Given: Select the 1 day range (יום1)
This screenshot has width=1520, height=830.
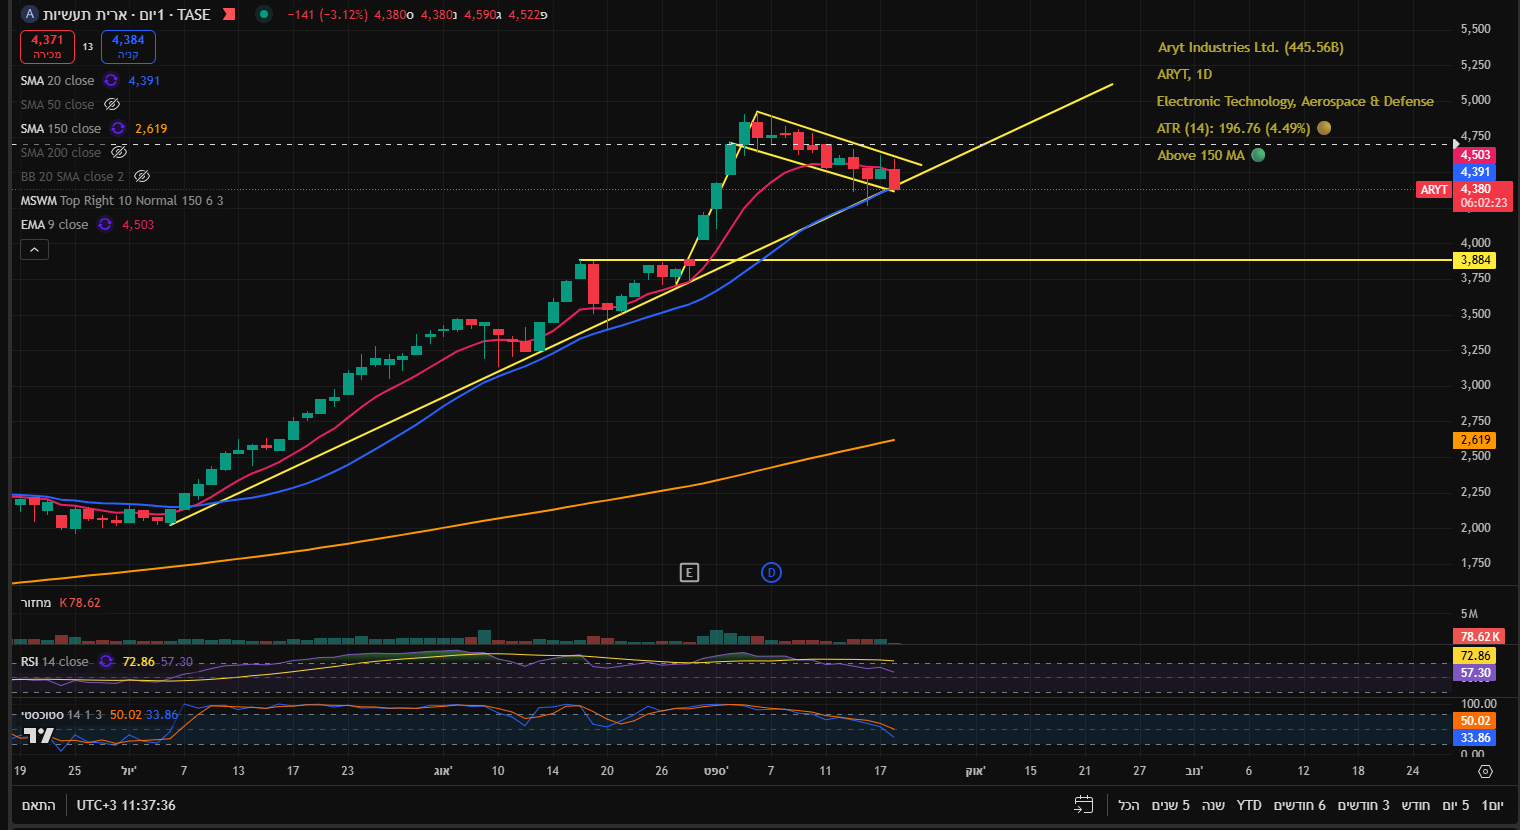Looking at the screenshot, I should pyautogui.click(x=1492, y=805).
